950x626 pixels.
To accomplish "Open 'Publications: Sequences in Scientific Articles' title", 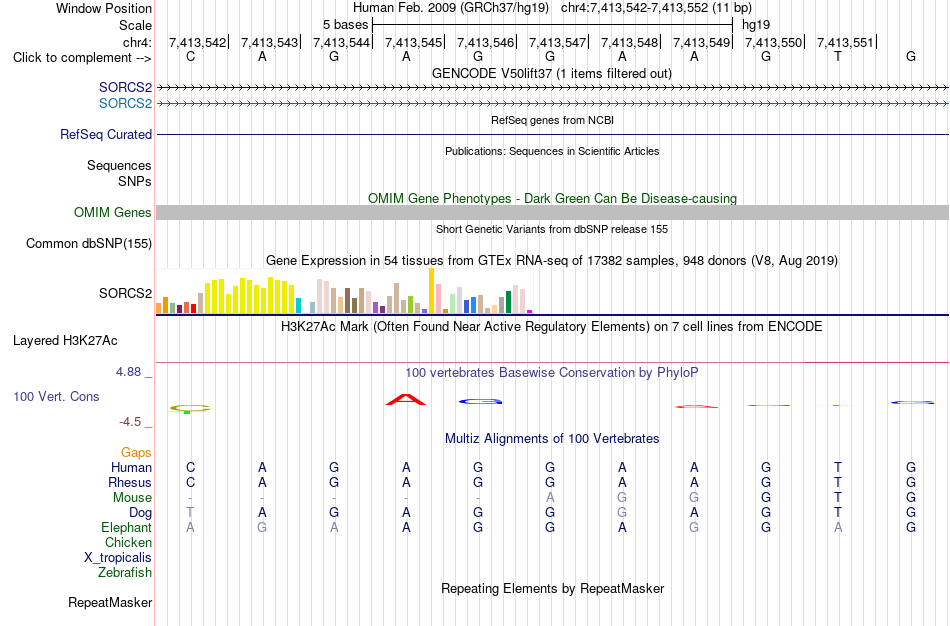I will (x=552, y=151).
